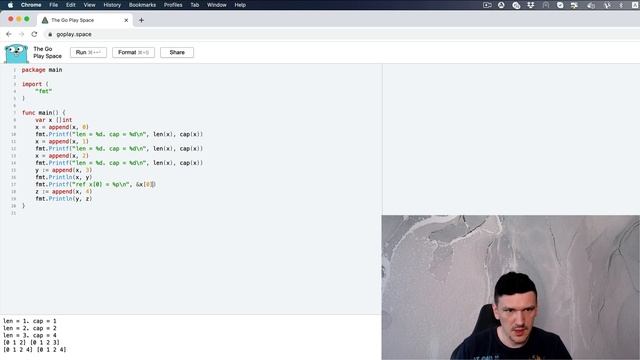
Task: Run the Go program
Action: 88,53
